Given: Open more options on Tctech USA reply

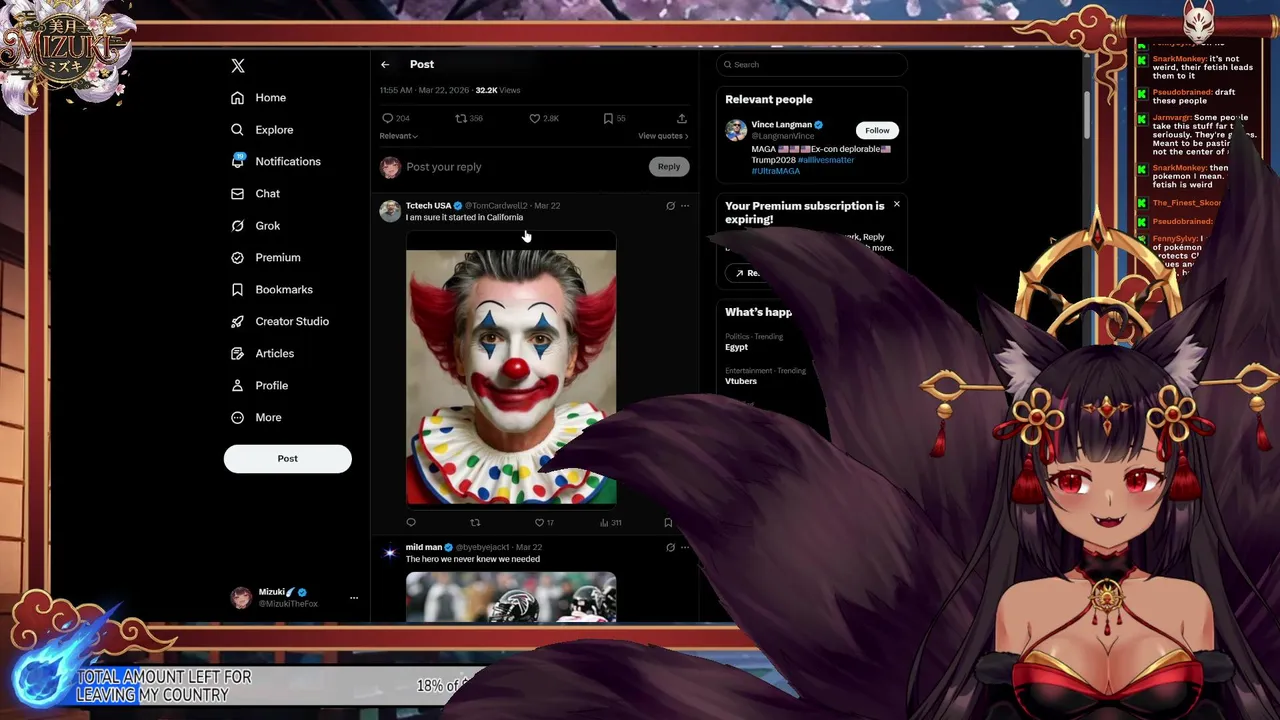Looking at the screenshot, I should 685,206.
